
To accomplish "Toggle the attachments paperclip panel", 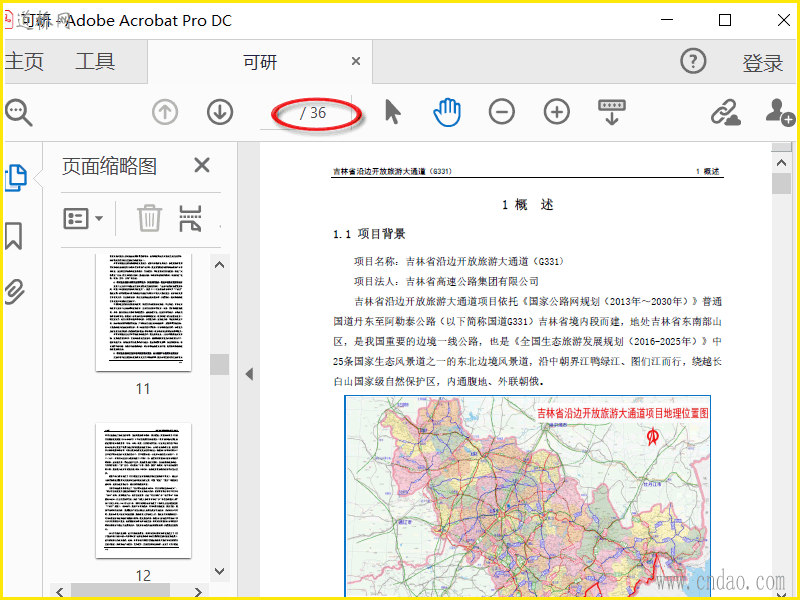I will (14, 292).
